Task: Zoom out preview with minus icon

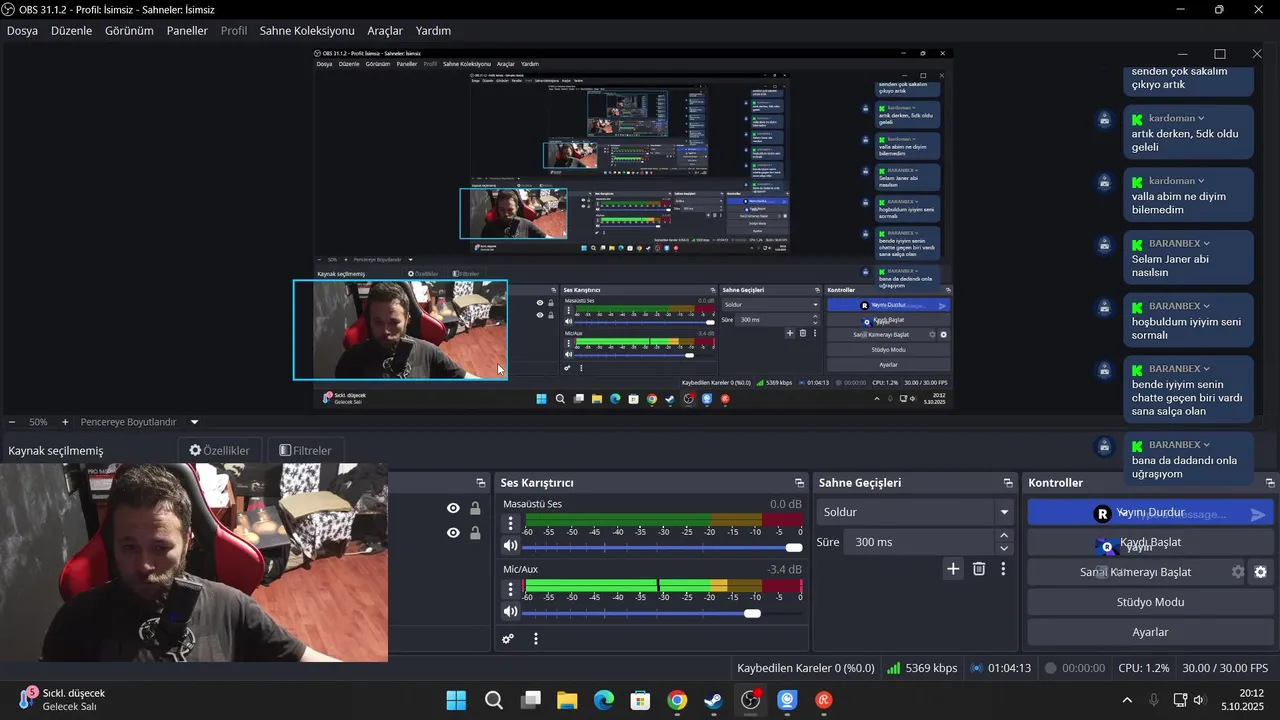Action: coord(12,422)
